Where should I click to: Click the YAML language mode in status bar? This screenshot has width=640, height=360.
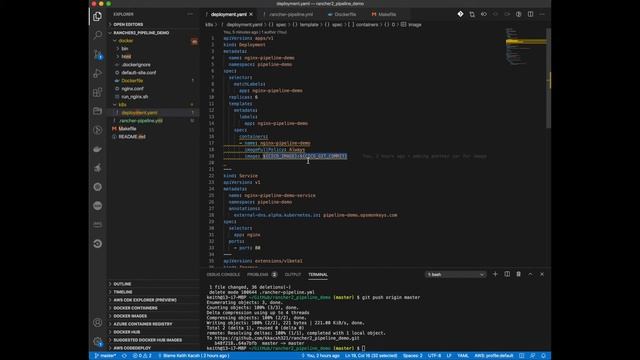coord(463,356)
